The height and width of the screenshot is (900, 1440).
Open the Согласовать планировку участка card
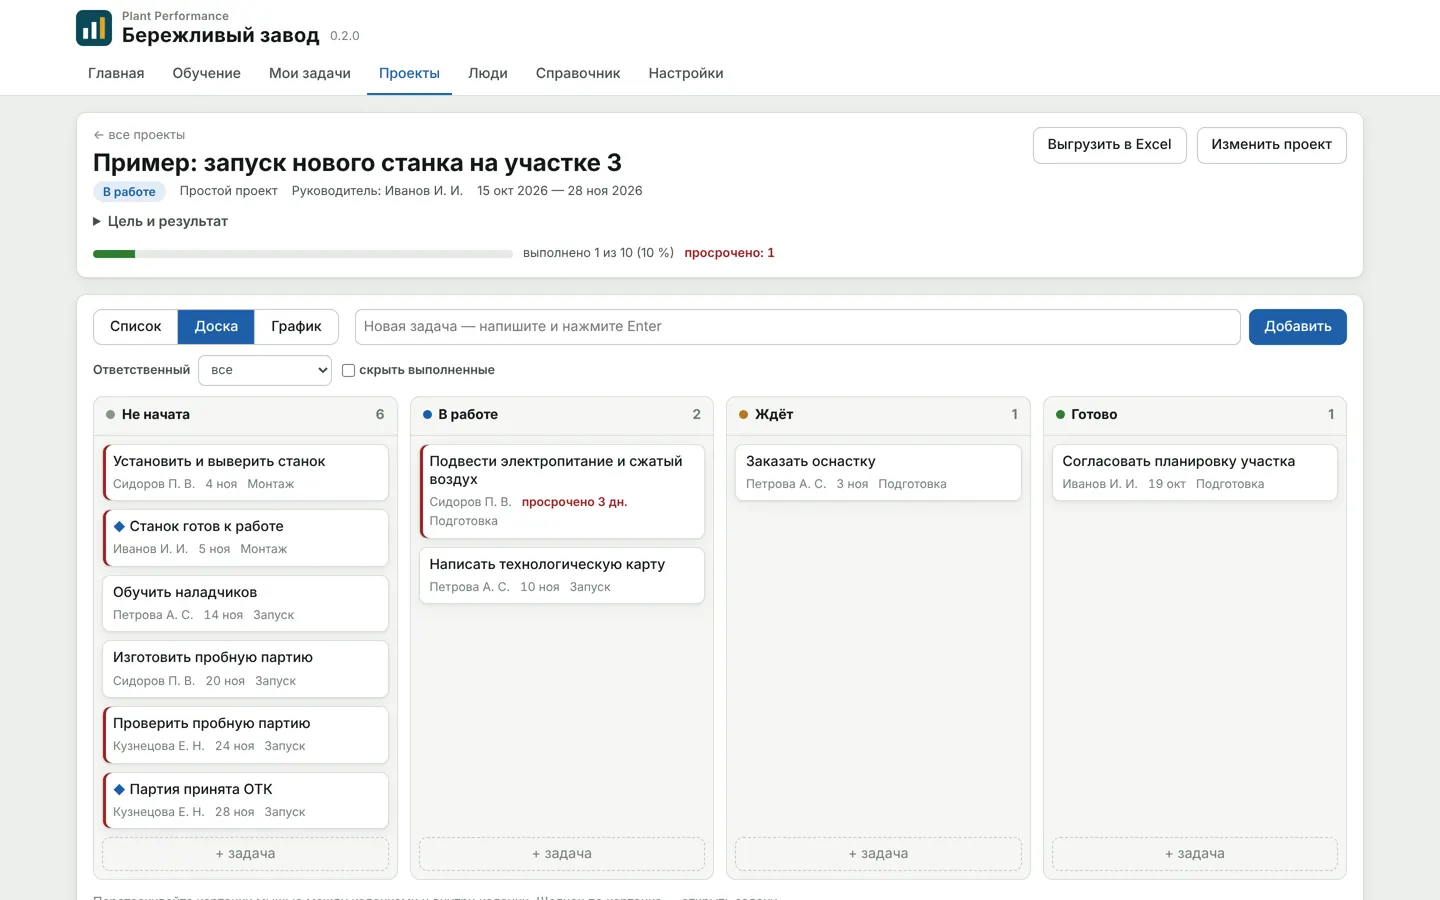1195,472
